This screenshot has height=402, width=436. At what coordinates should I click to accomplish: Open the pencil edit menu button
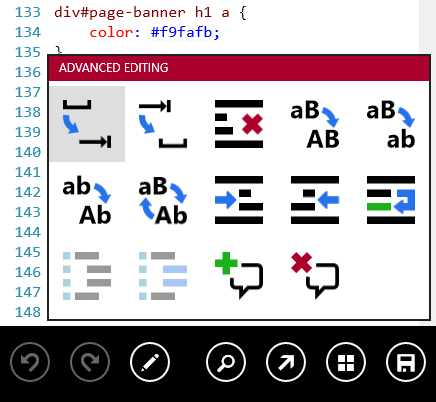pyautogui.click(x=150, y=362)
